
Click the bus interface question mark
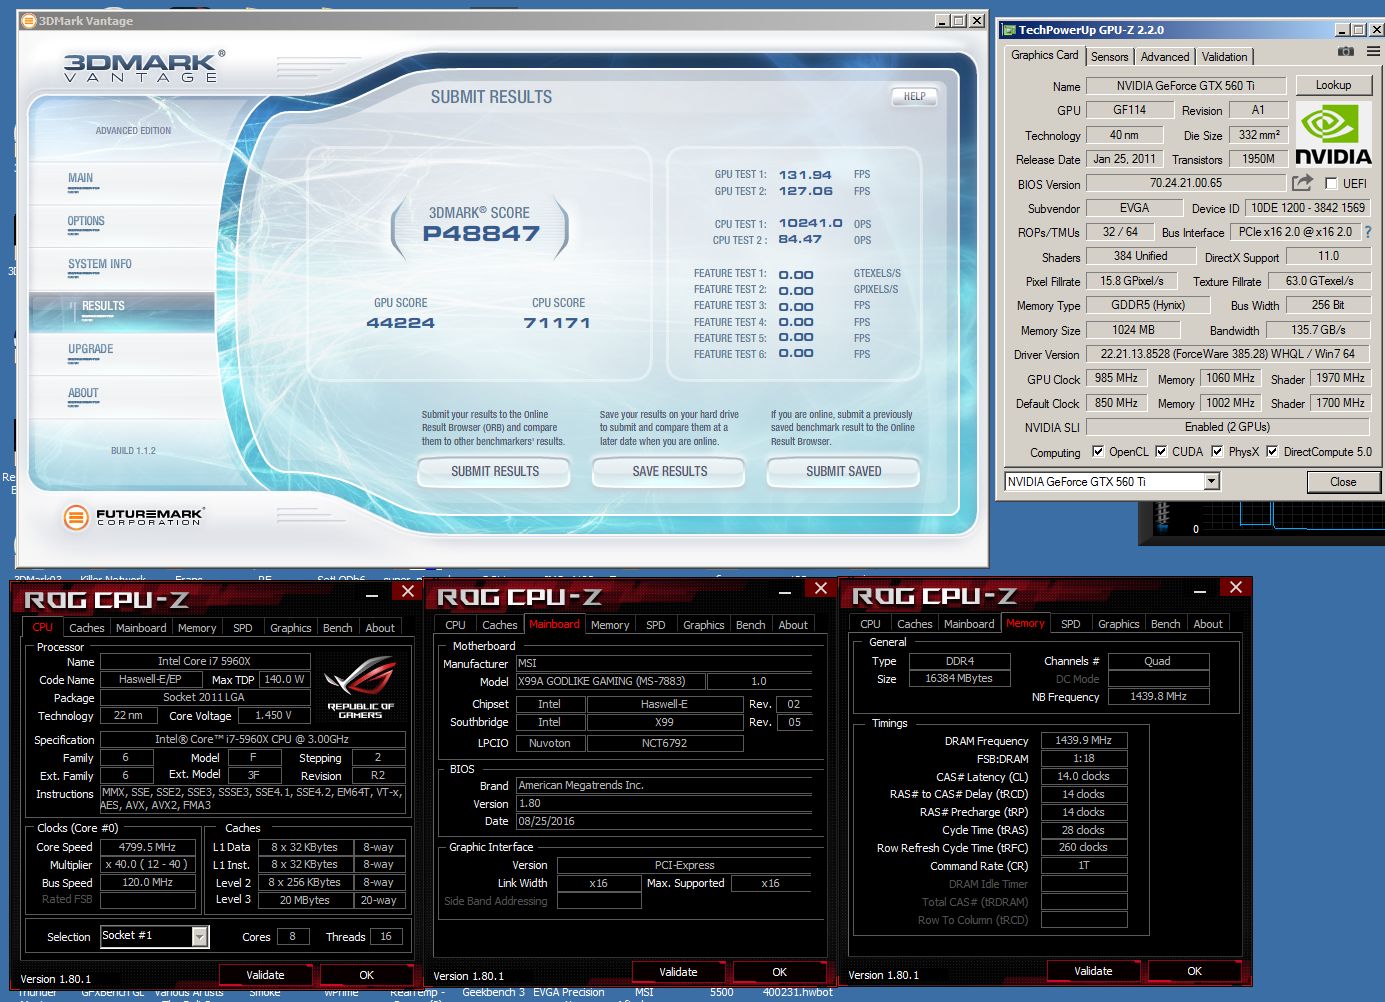tap(1368, 232)
